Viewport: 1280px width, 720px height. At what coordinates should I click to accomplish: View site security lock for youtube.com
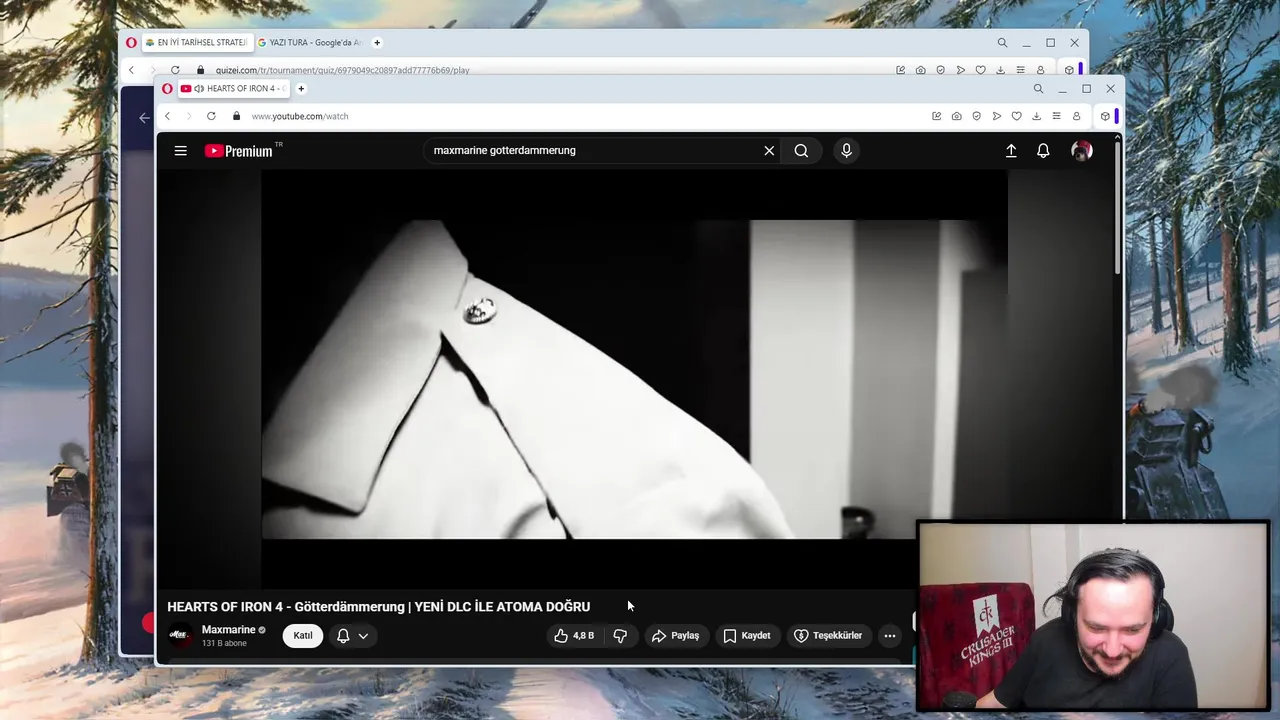237,116
